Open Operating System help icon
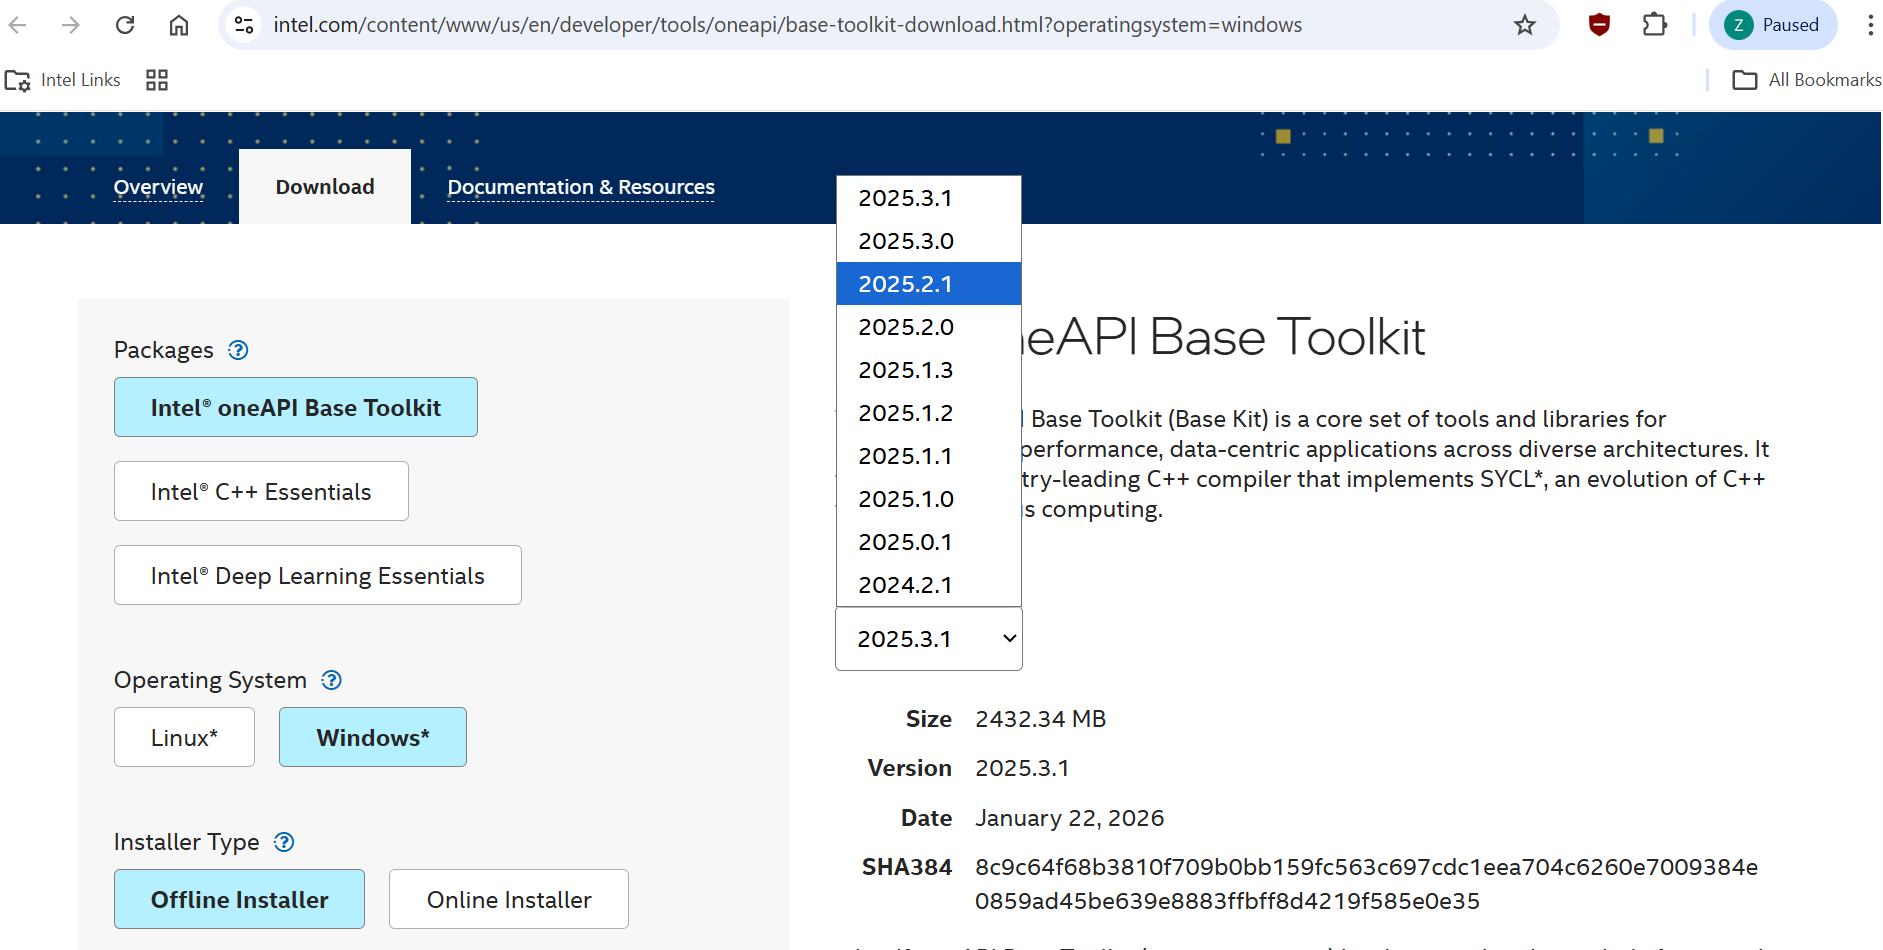1883x950 pixels. (331, 680)
